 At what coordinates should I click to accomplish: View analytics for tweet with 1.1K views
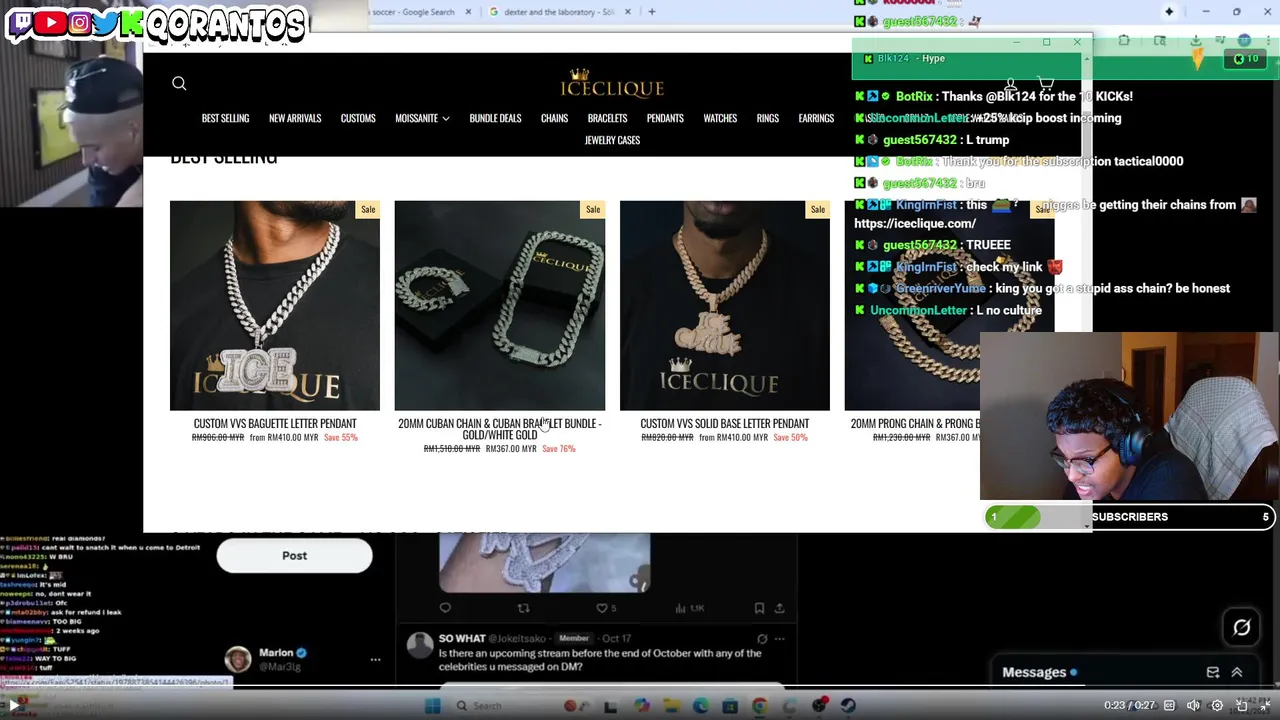(691, 608)
